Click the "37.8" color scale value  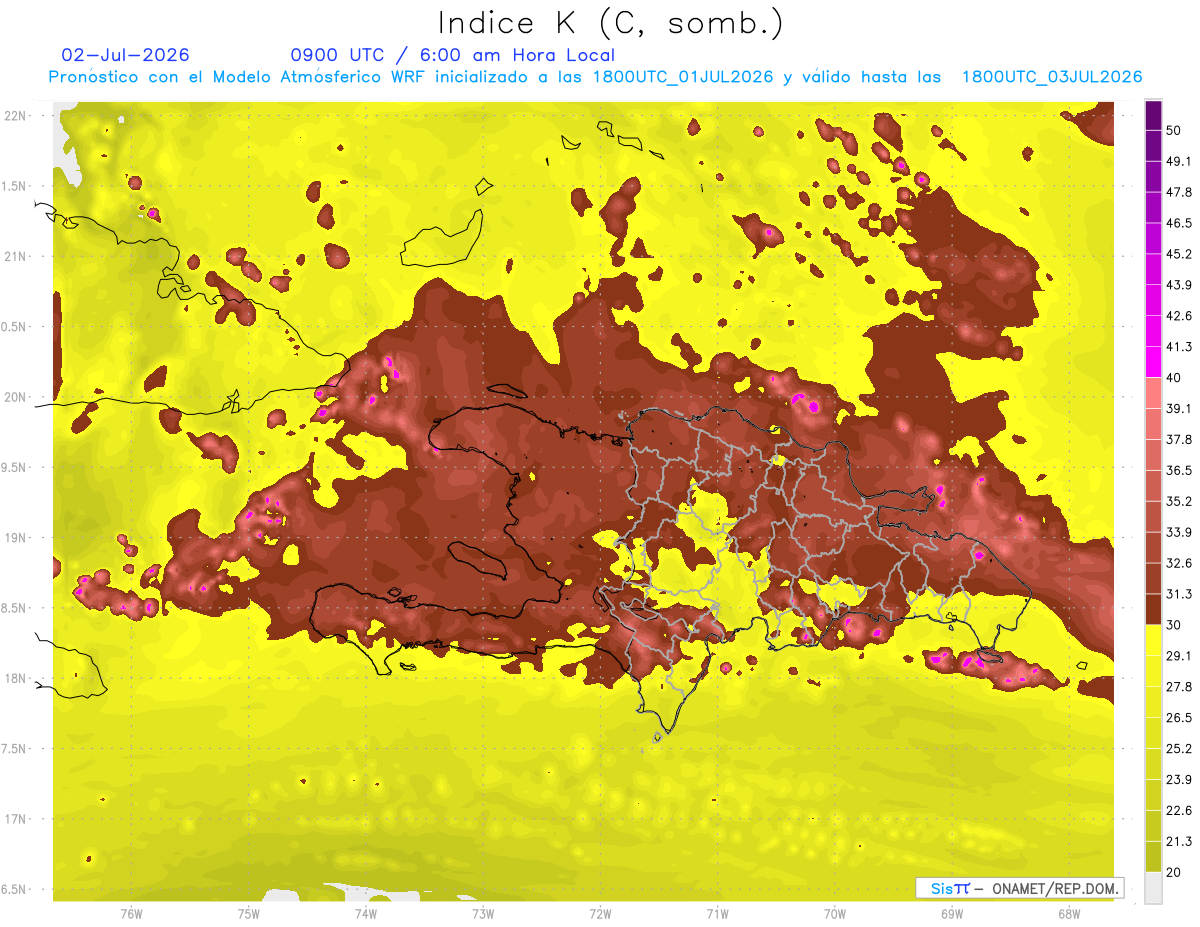1179,439
